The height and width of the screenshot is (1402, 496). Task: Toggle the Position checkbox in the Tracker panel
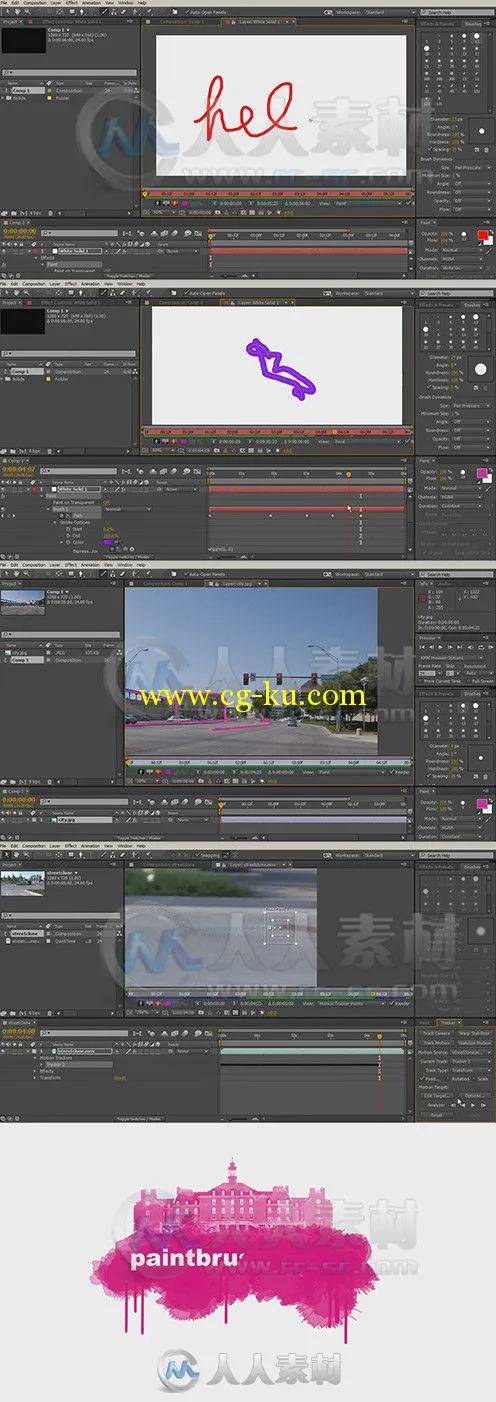click(422, 1078)
